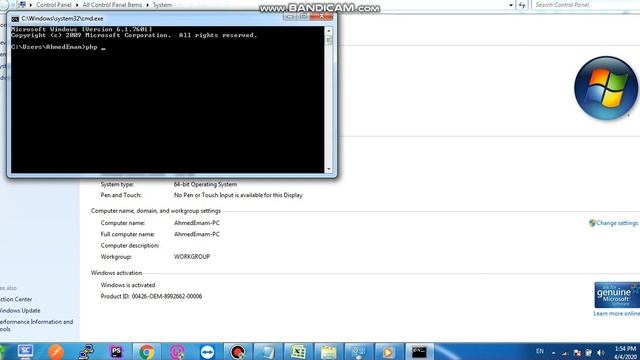Click the volume speaker icon in the tray

600,352
